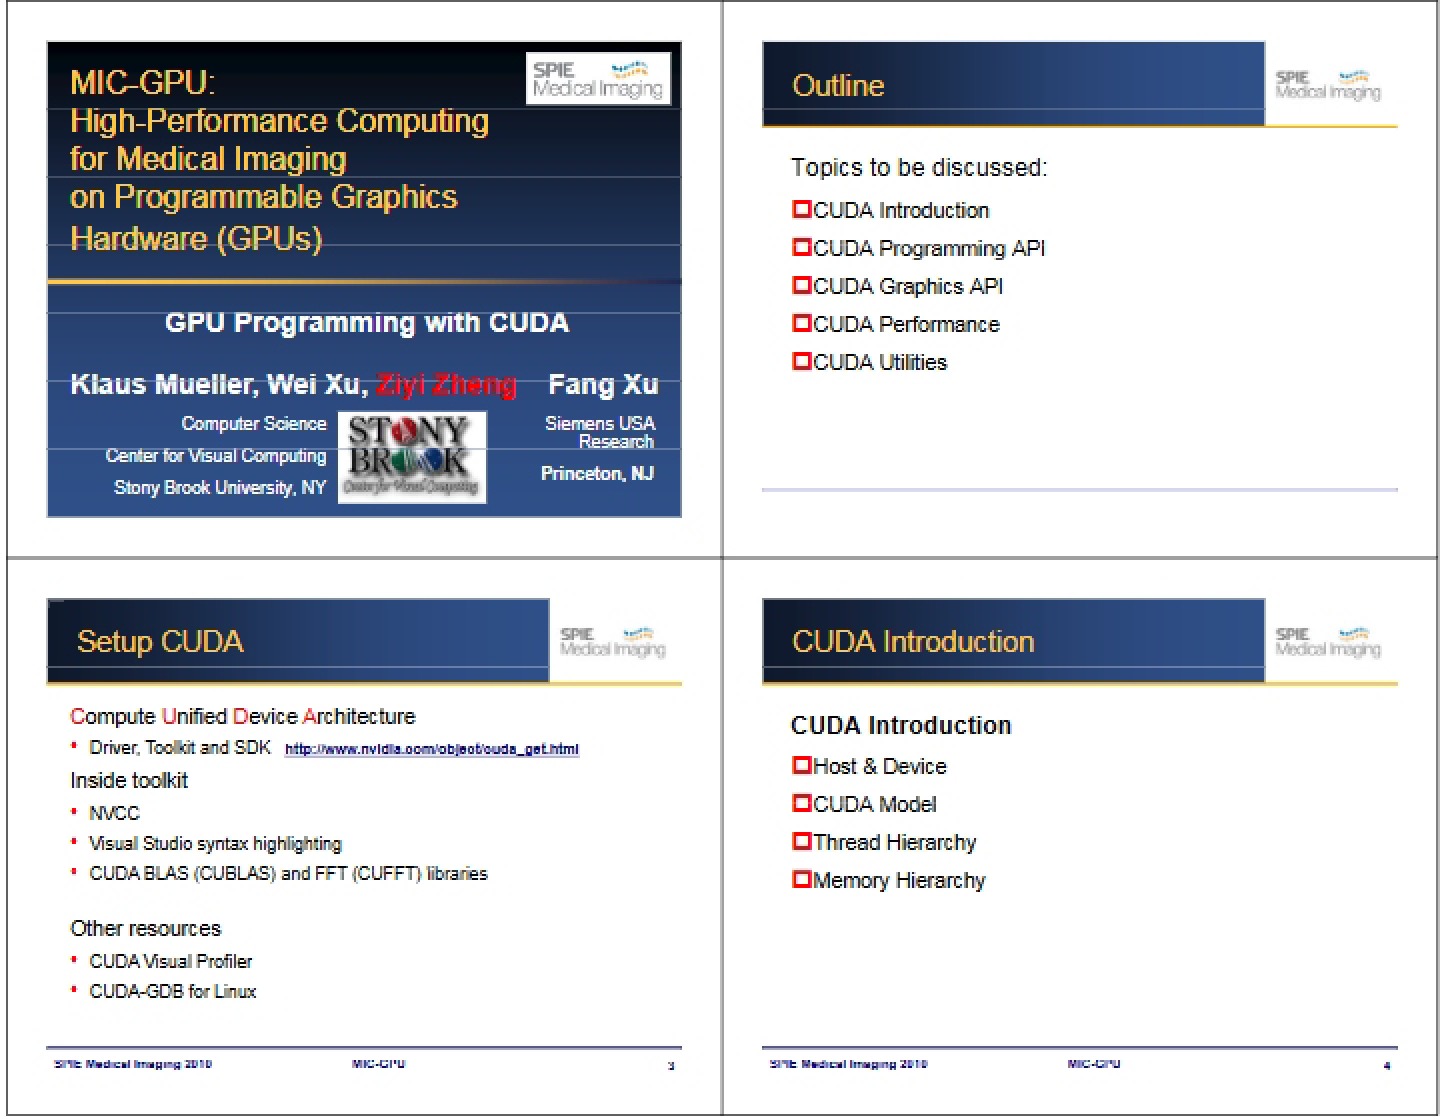Click the 'Siemens USA Research' text
The height and width of the screenshot is (1120, 1456).
click(x=600, y=432)
